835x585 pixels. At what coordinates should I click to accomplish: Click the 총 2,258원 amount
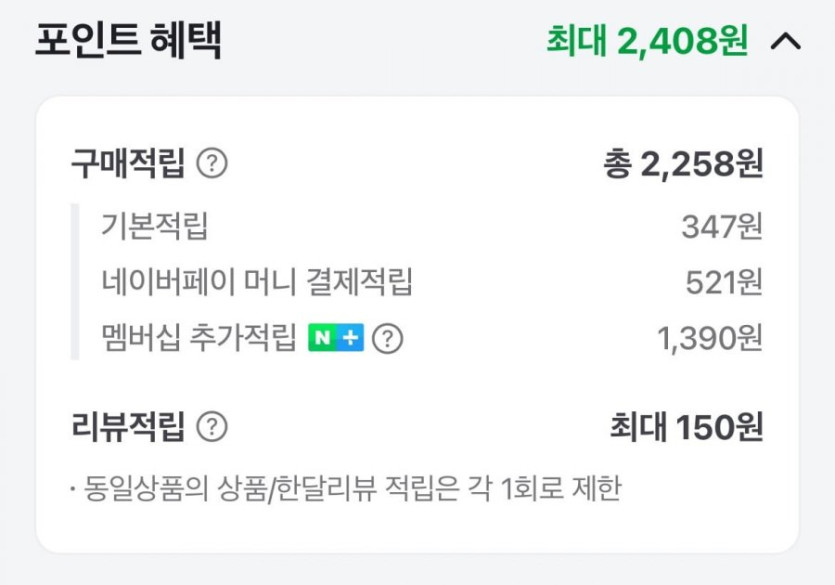click(683, 164)
